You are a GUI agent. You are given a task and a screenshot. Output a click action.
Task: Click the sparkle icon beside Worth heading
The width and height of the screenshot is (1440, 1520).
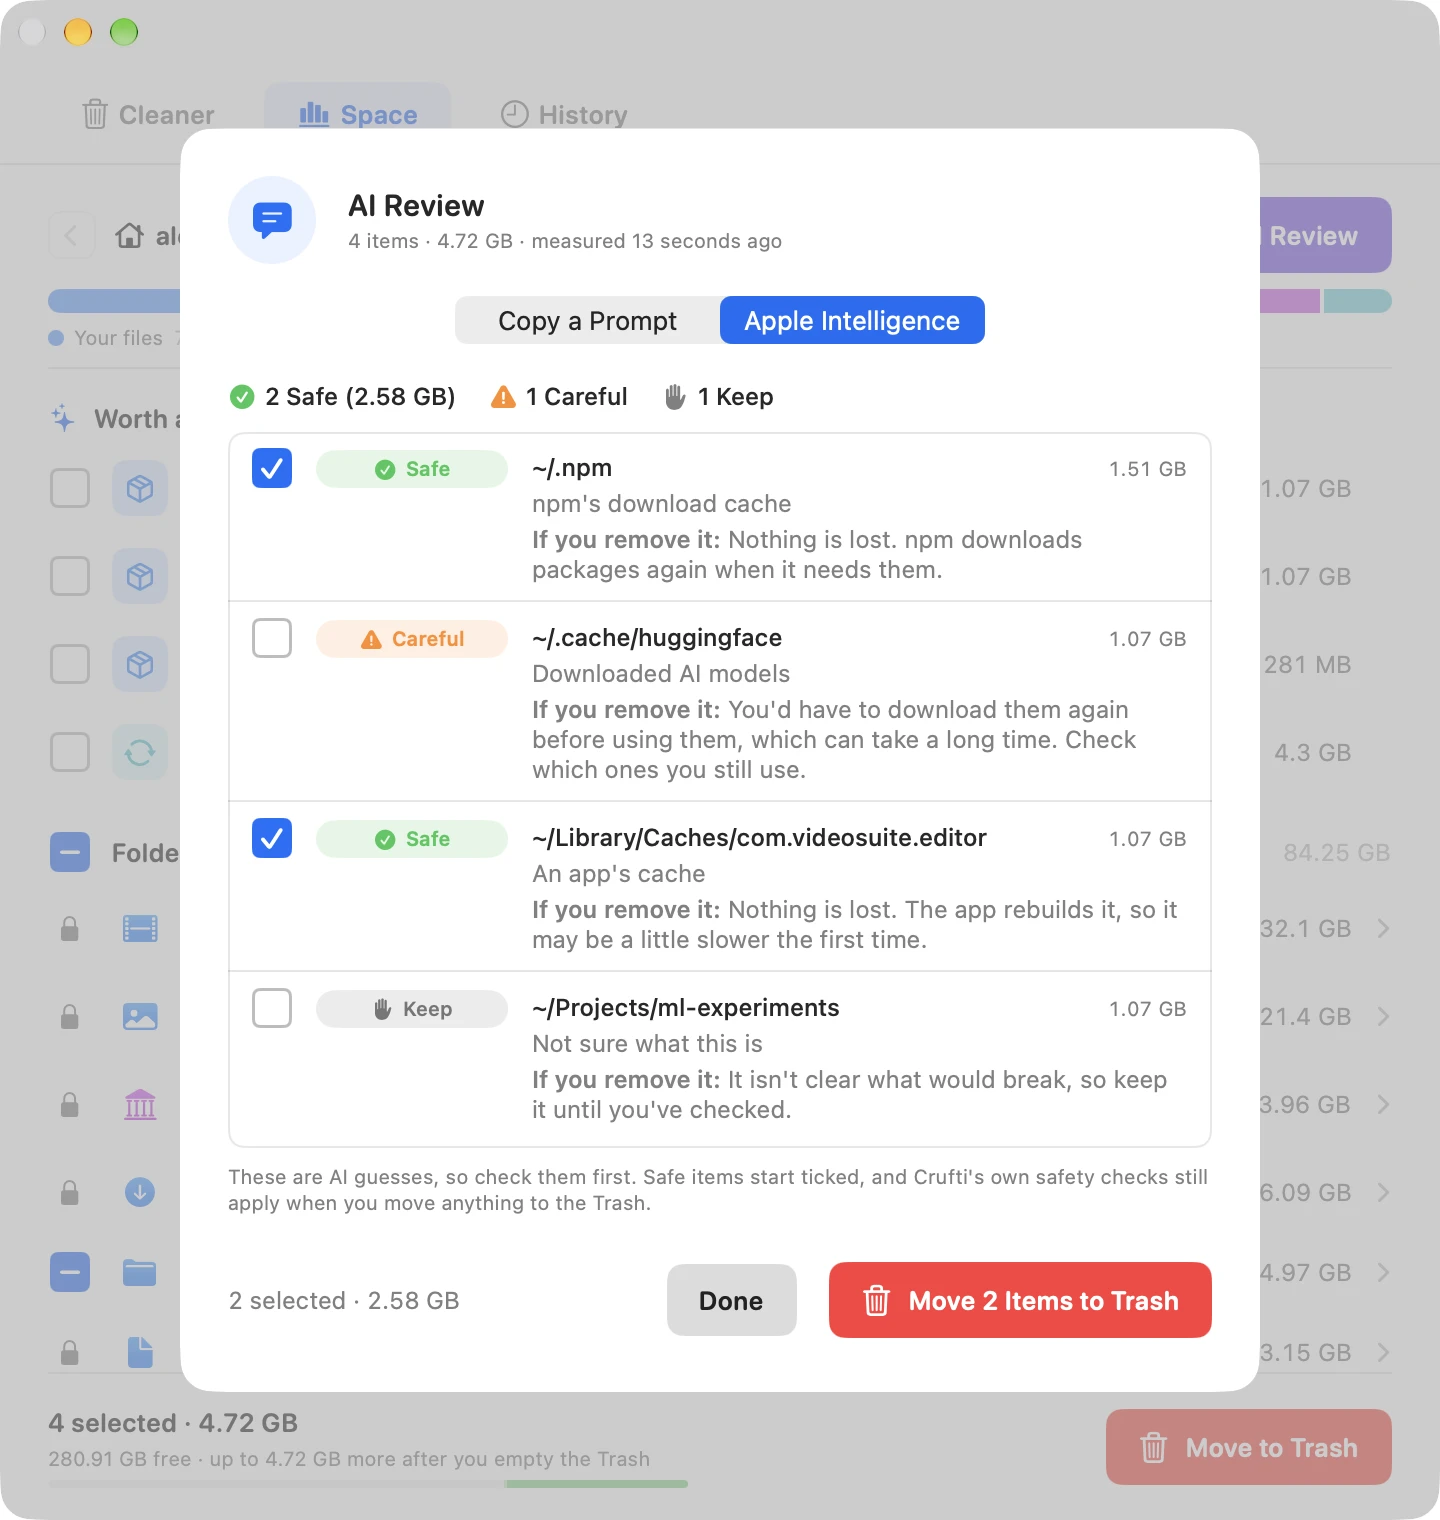click(x=63, y=418)
